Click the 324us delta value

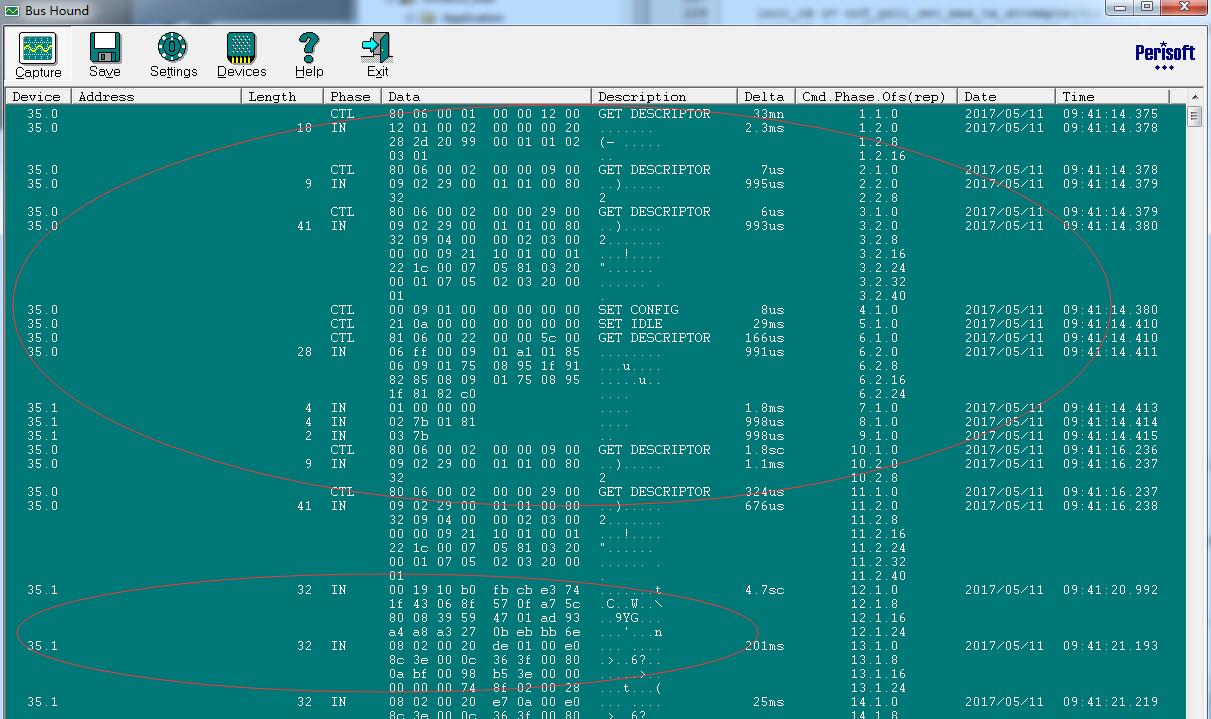pos(764,492)
